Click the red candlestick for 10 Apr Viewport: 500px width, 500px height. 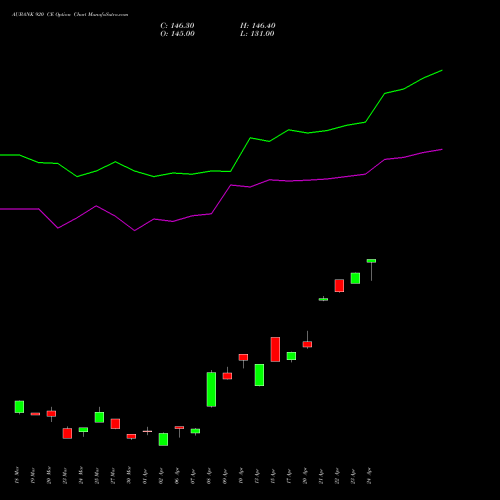click(243, 357)
